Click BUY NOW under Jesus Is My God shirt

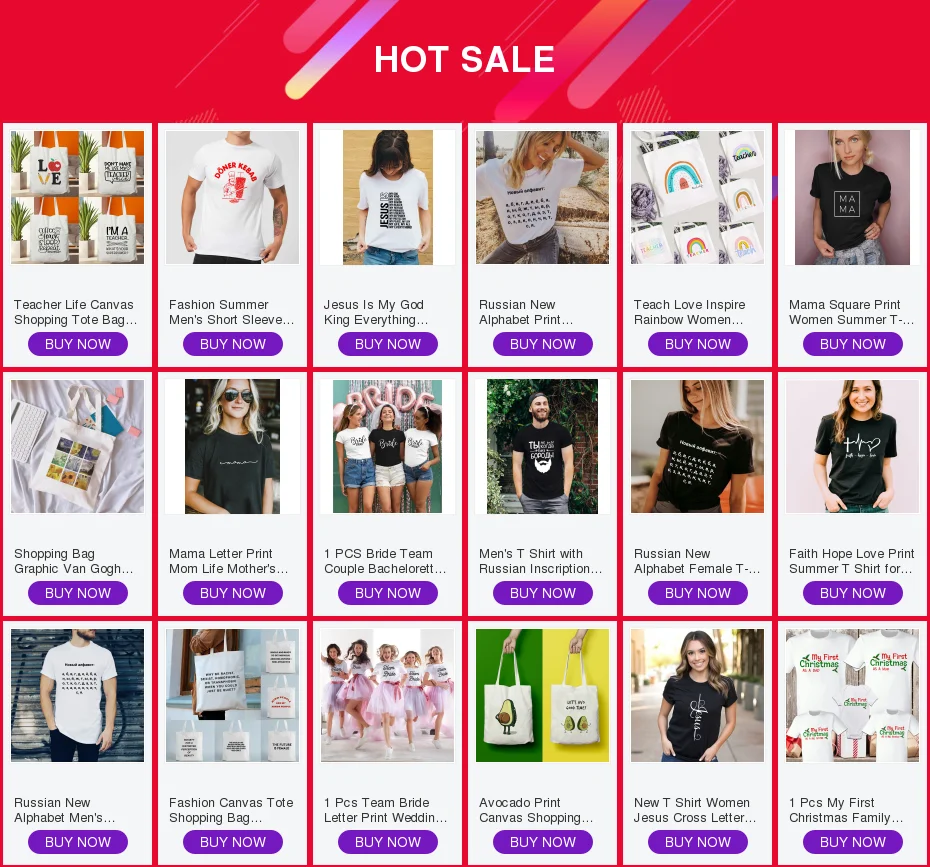pos(388,344)
